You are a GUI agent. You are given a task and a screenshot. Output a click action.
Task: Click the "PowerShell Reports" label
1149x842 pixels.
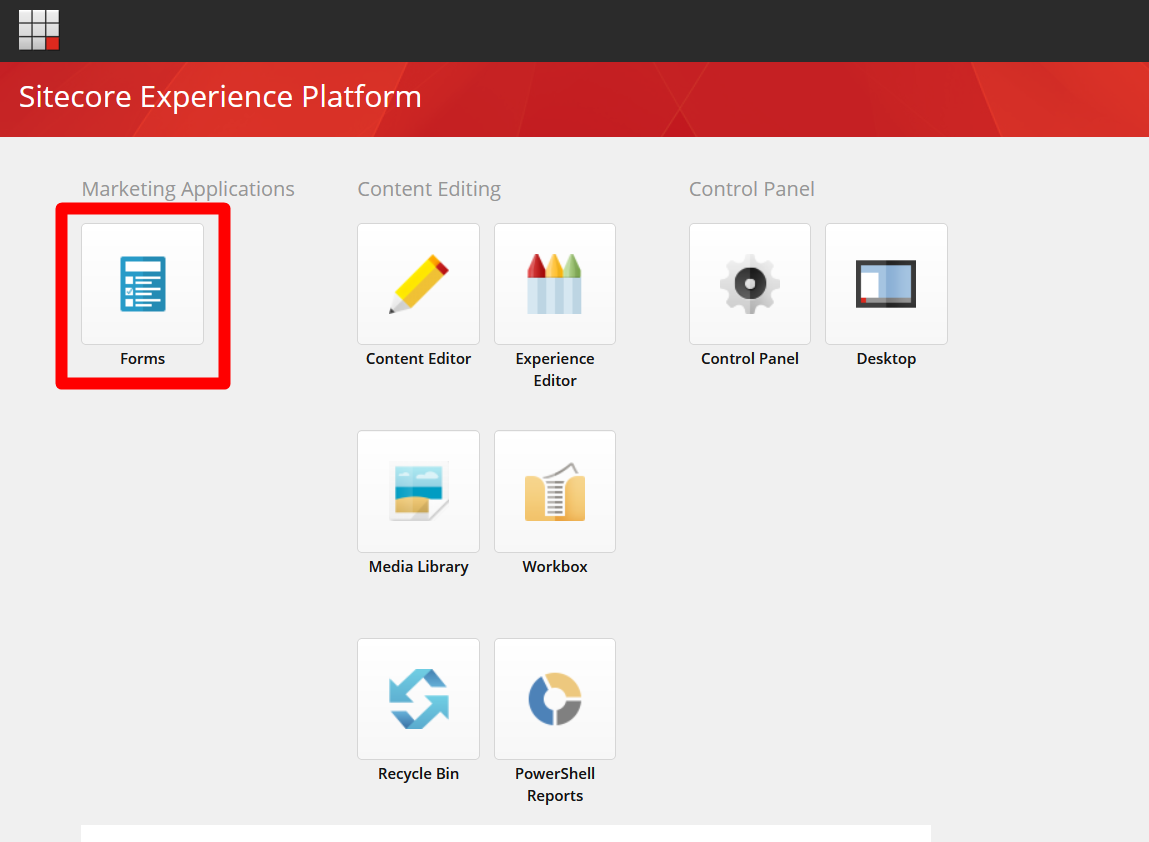[555, 784]
